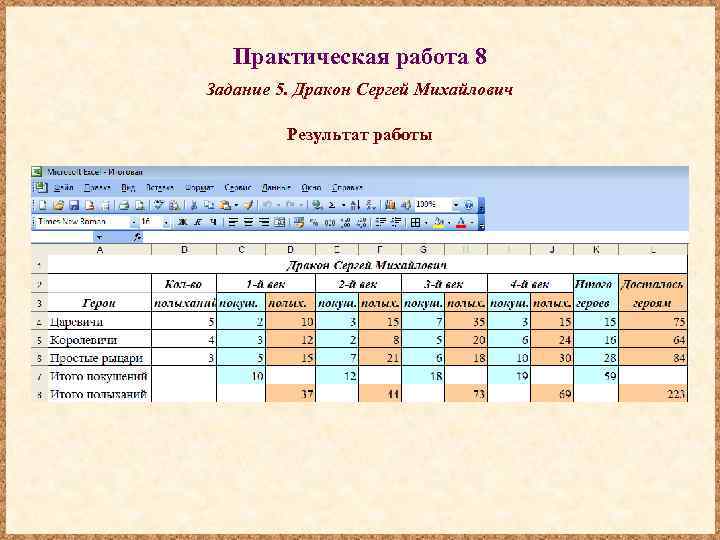Click Decrease Decimal icon
Viewport: 720px width, 540px height.
362,223
